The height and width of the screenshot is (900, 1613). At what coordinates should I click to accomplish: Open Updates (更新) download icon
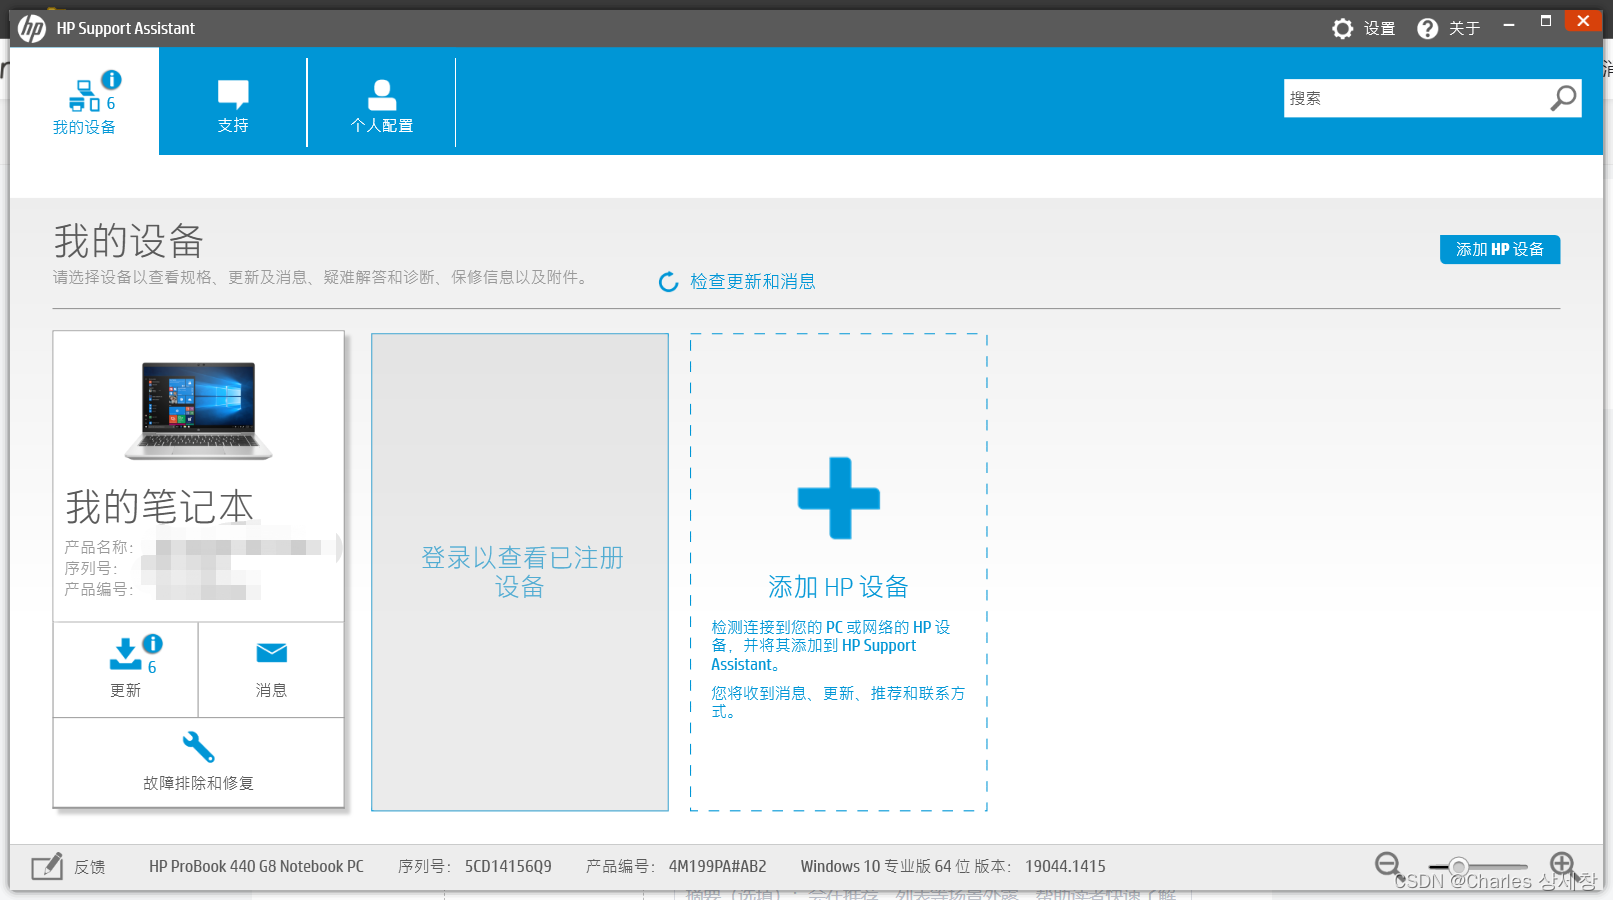126,655
